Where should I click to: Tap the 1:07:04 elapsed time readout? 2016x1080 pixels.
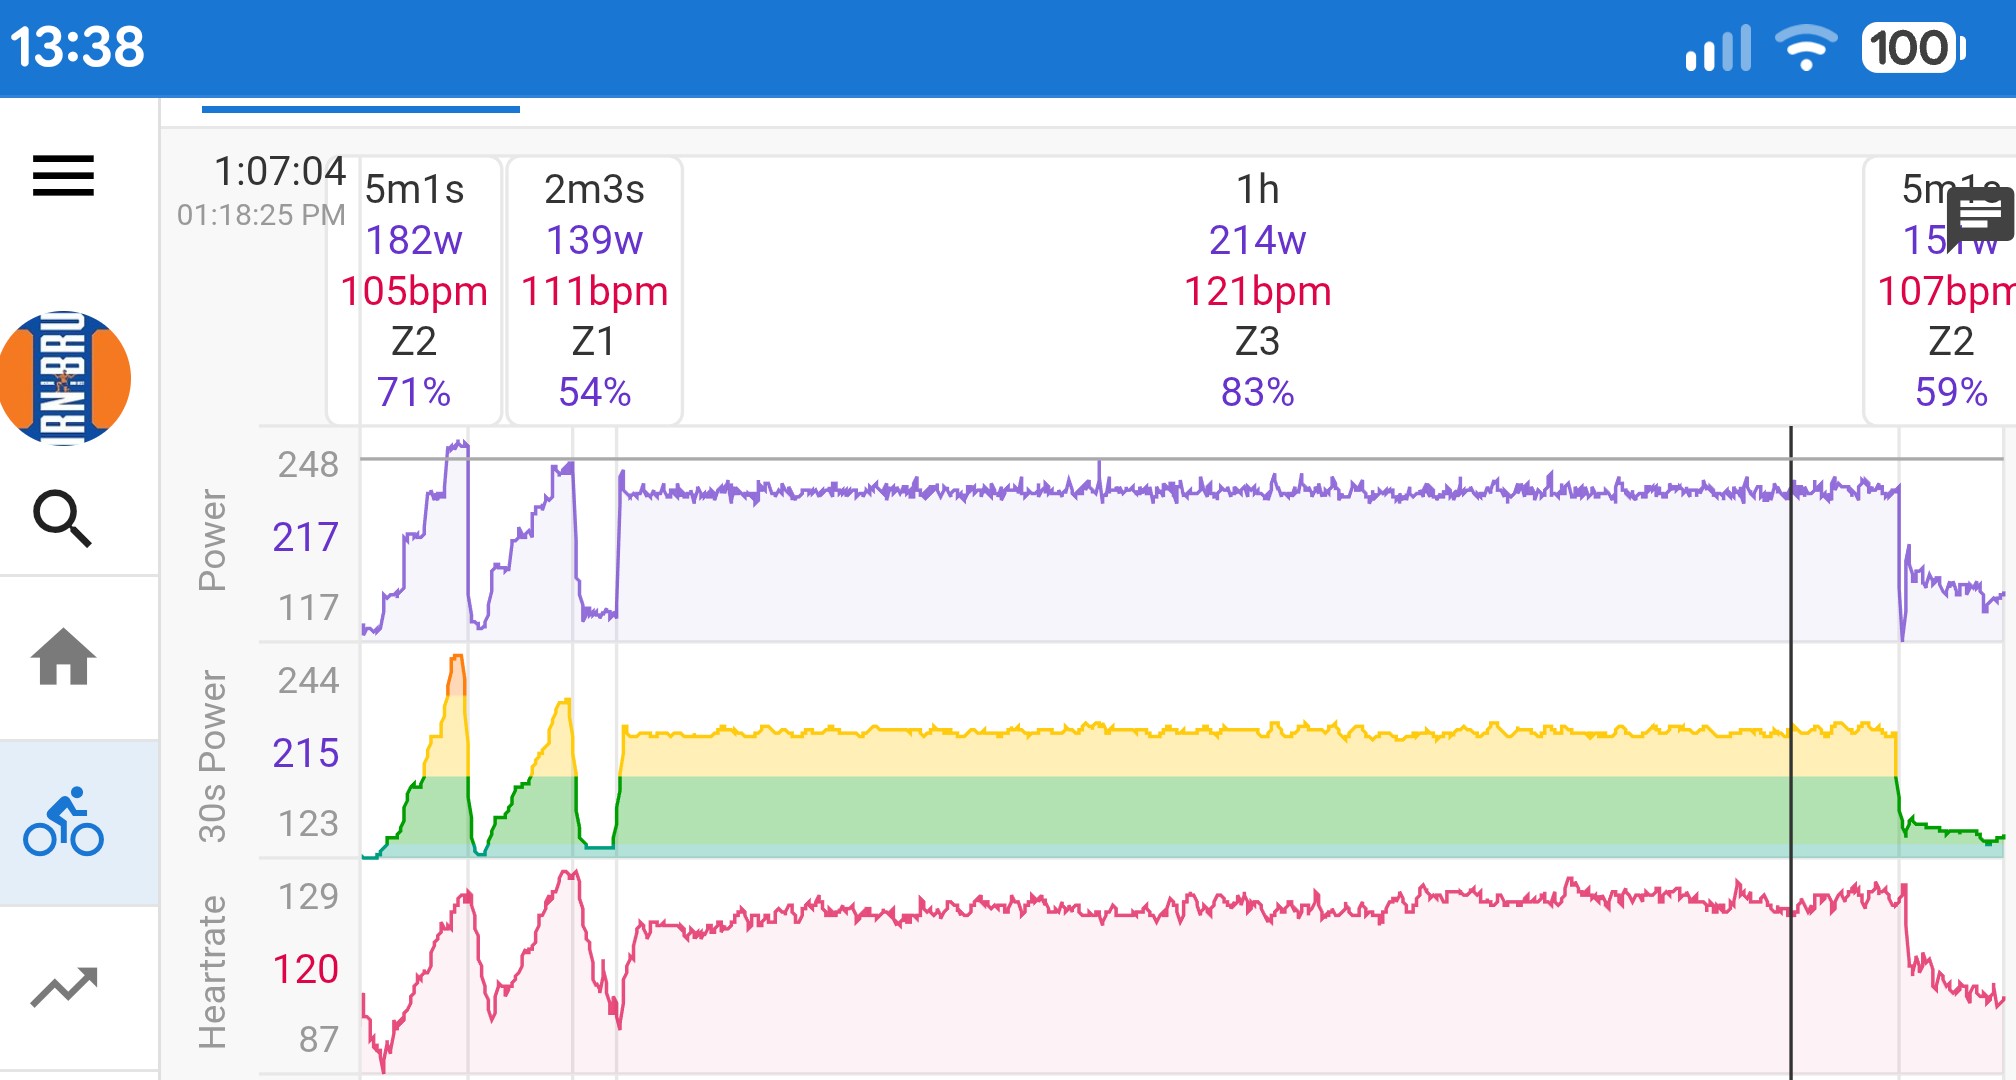[x=279, y=171]
